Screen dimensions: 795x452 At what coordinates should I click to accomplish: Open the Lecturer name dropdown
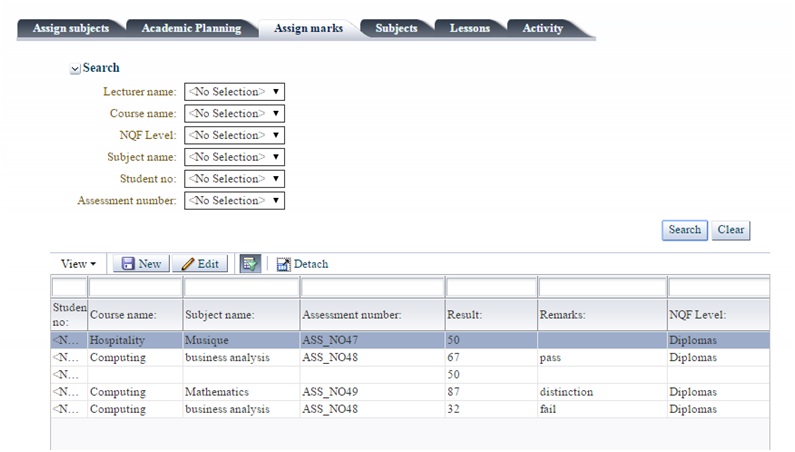(x=234, y=92)
